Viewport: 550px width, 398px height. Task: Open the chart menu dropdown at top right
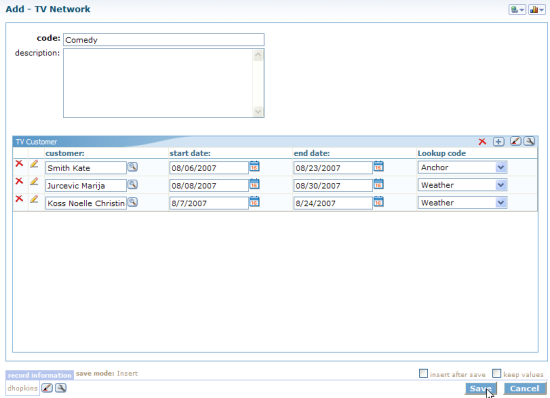537,9
